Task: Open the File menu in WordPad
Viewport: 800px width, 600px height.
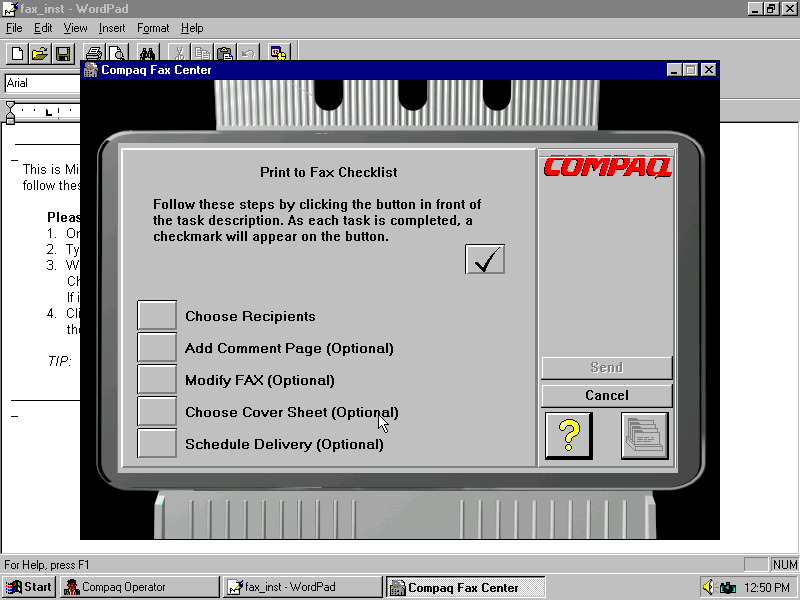Action: point(14,28)
